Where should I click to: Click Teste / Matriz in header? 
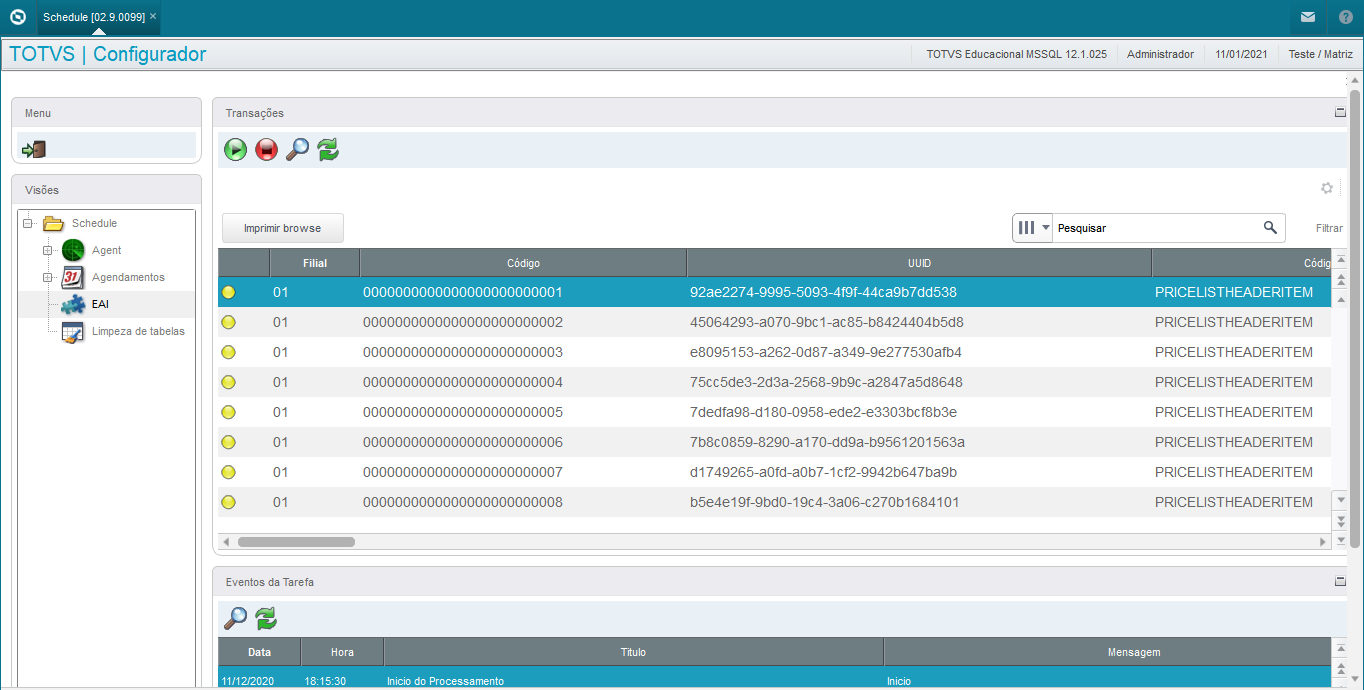1320,54
